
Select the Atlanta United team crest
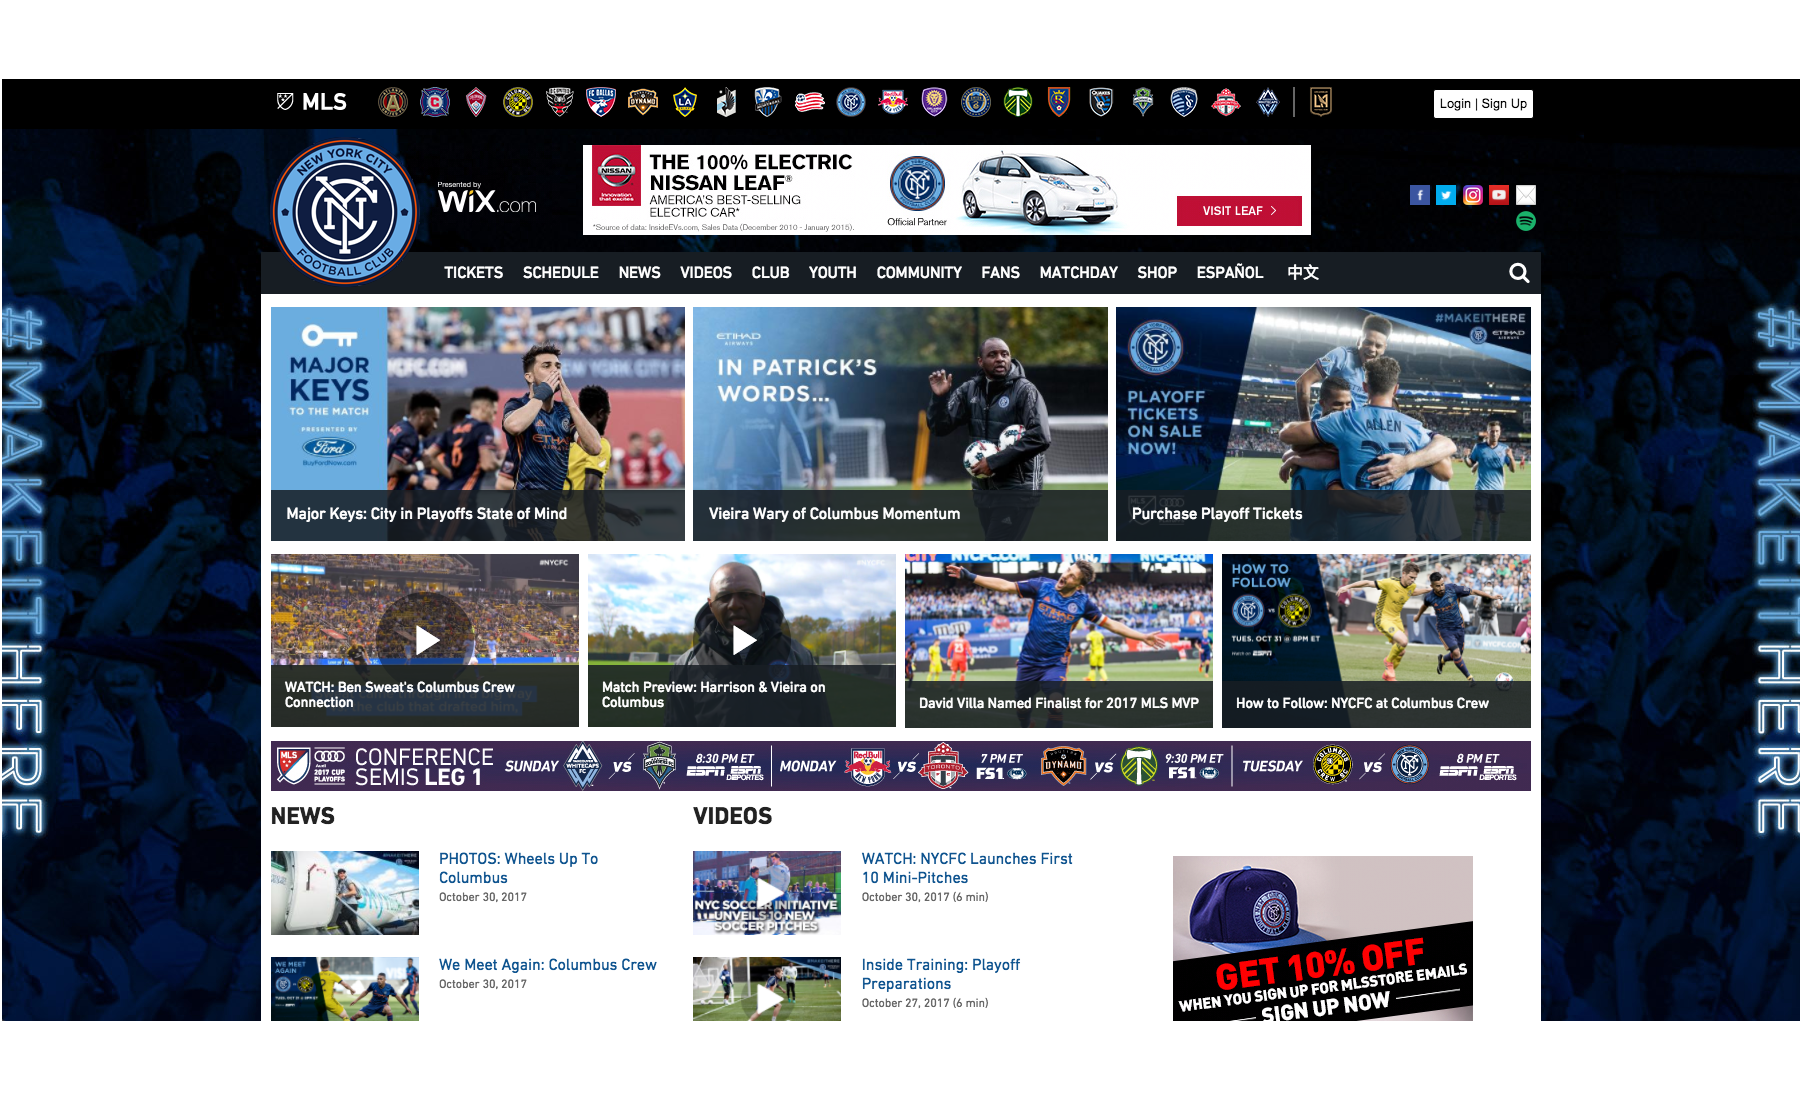pyautogui.click(x=393, y=102)
